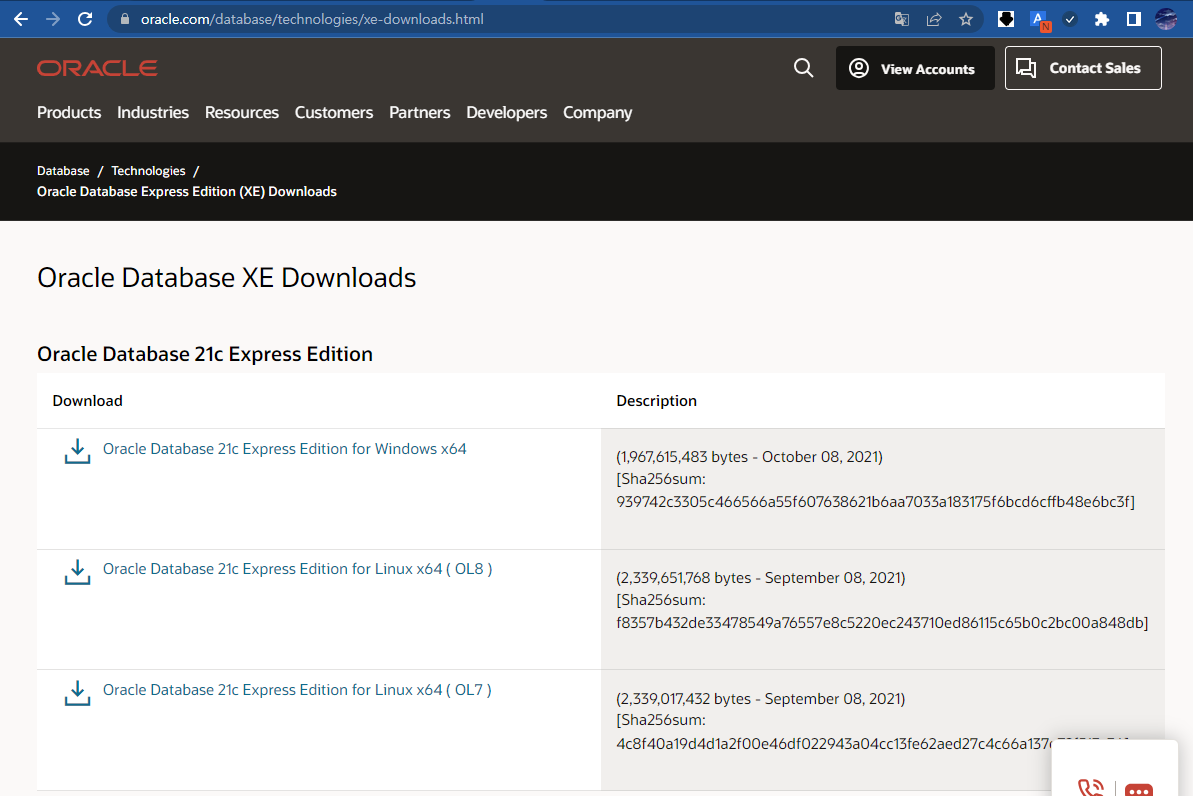Select the OL8 Sha256sum hash starting f8357b
This screenshot has height=796, width=1193.
click(x=882, y=623)
